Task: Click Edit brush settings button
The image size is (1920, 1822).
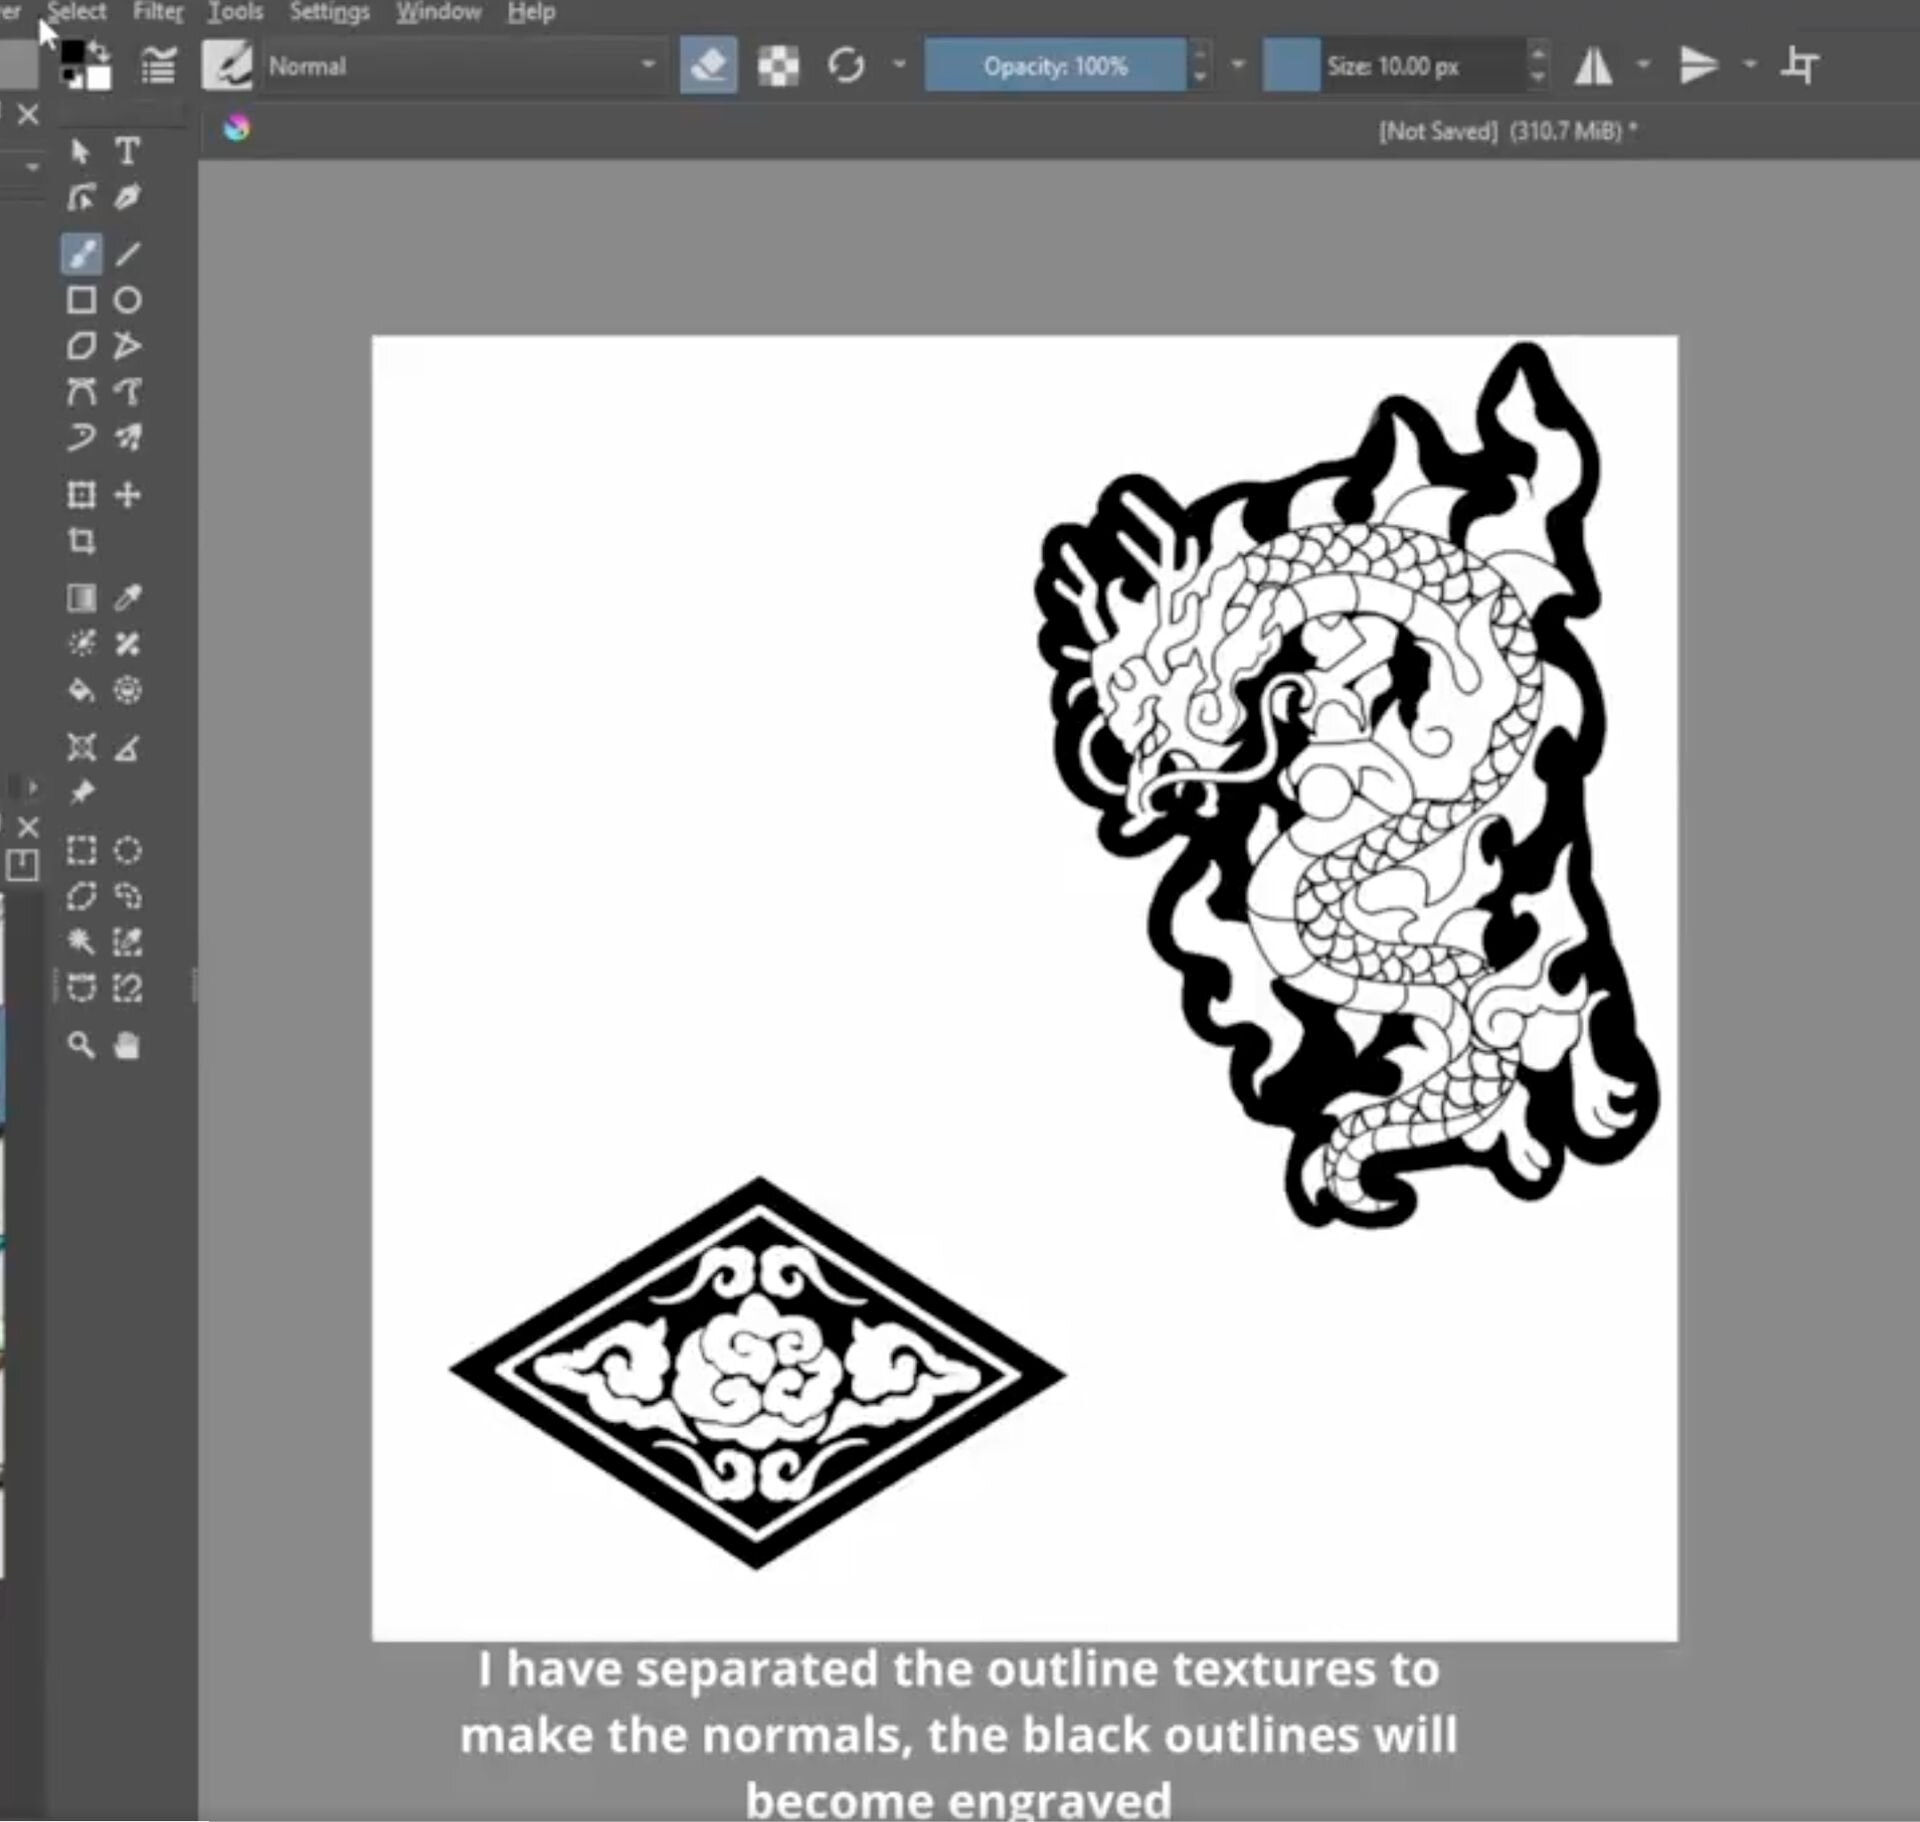Action: [158, 66]
